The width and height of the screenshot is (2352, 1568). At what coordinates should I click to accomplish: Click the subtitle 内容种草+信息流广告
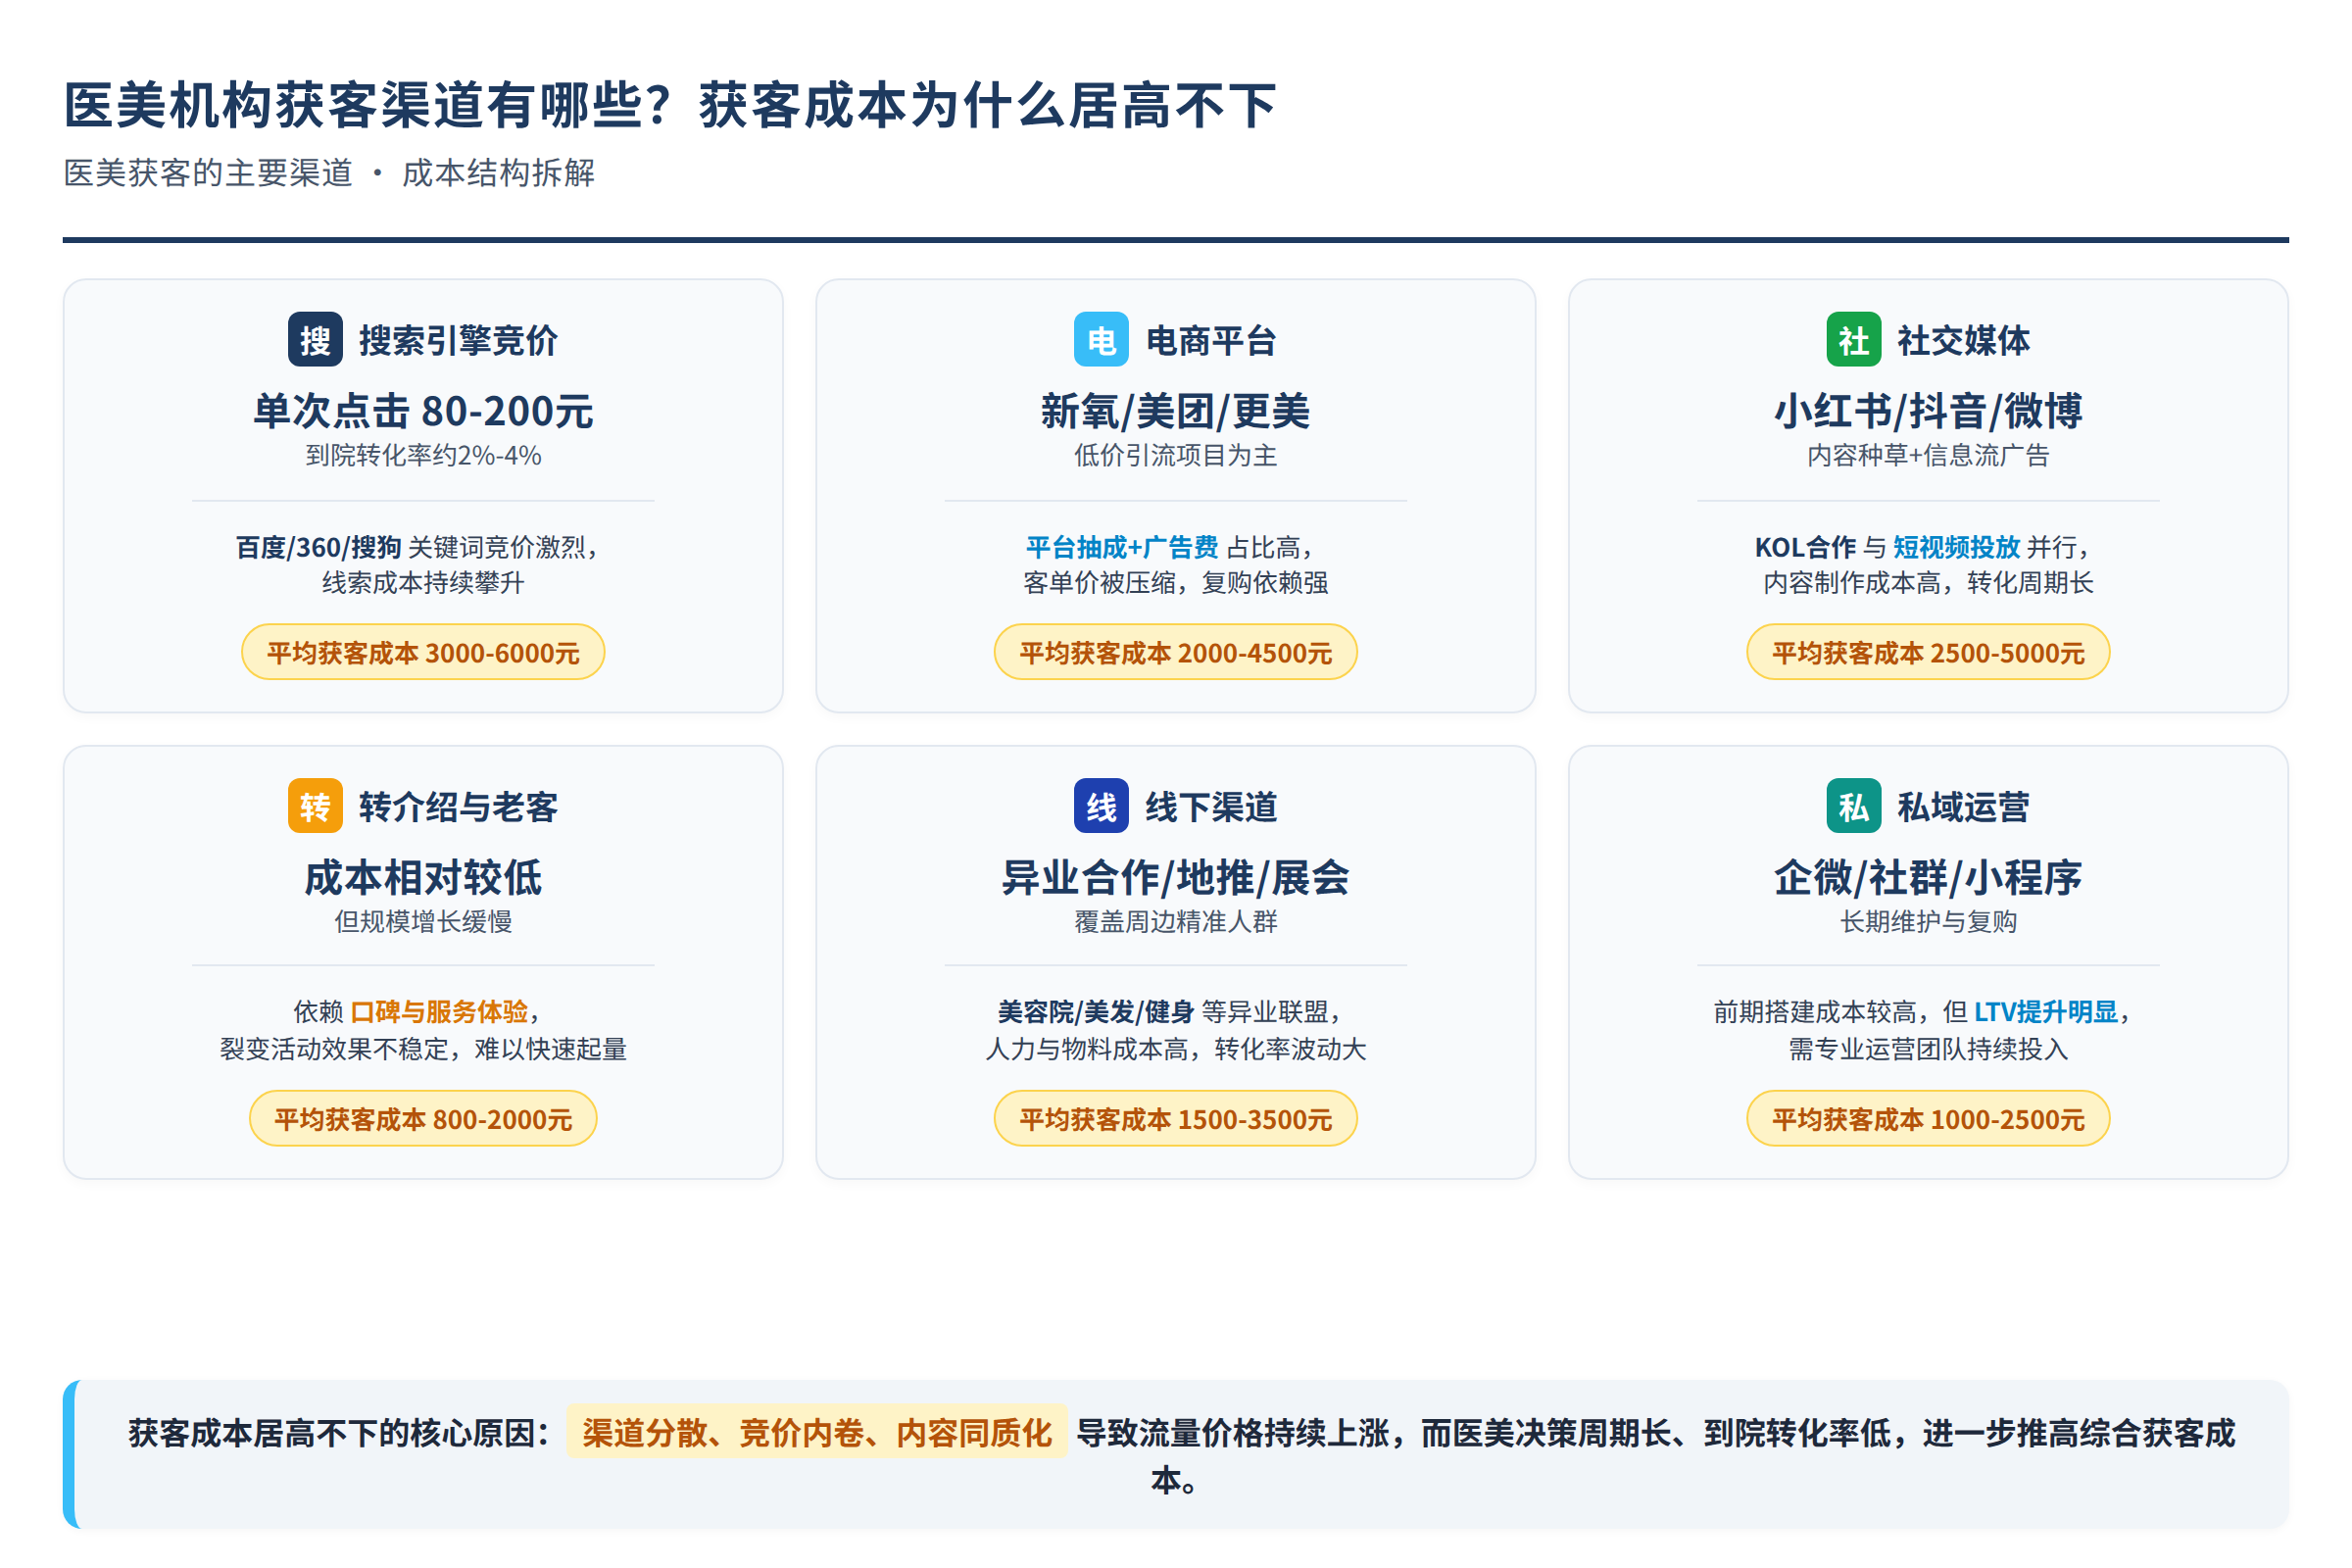[1928, 455]
